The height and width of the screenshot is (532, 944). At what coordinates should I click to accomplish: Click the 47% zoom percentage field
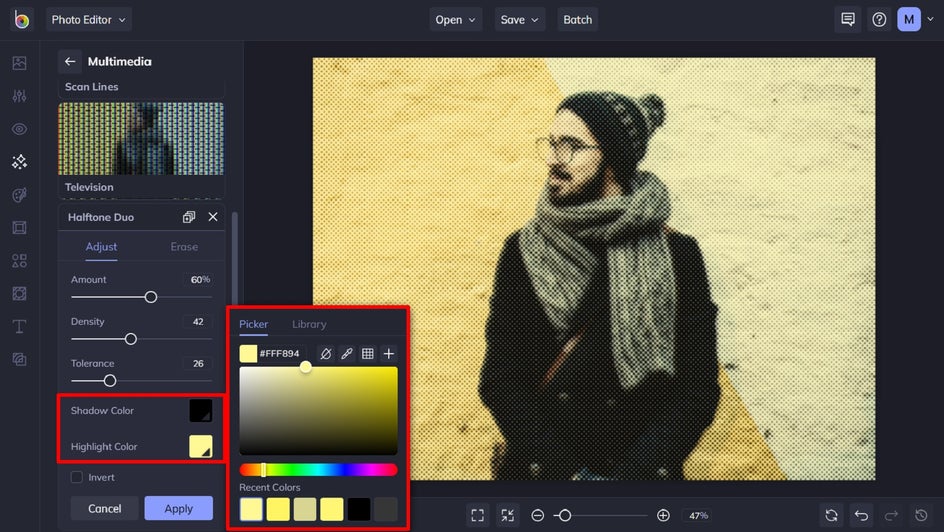click(x=698, y=516)
